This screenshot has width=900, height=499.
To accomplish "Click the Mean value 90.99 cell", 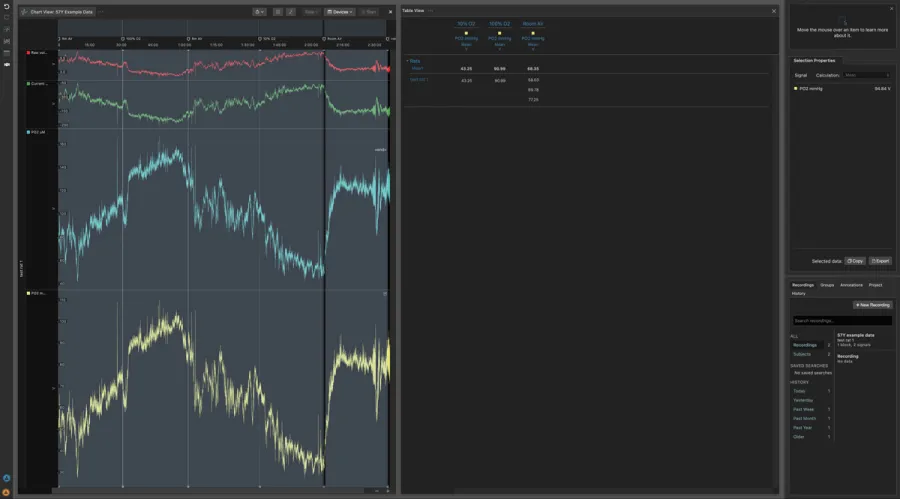I will pyautogui.click(x=499, y=68).
